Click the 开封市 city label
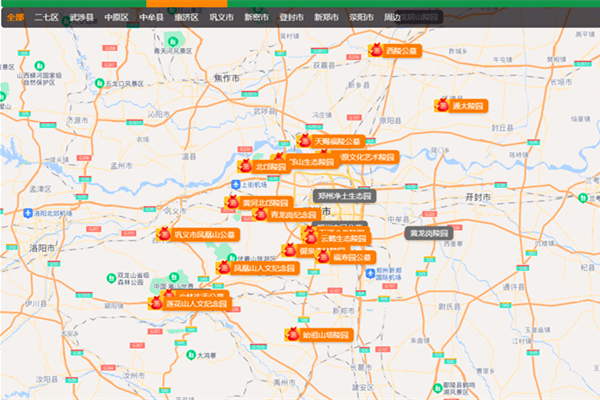600x400 pixels. [x=478, y=198]
